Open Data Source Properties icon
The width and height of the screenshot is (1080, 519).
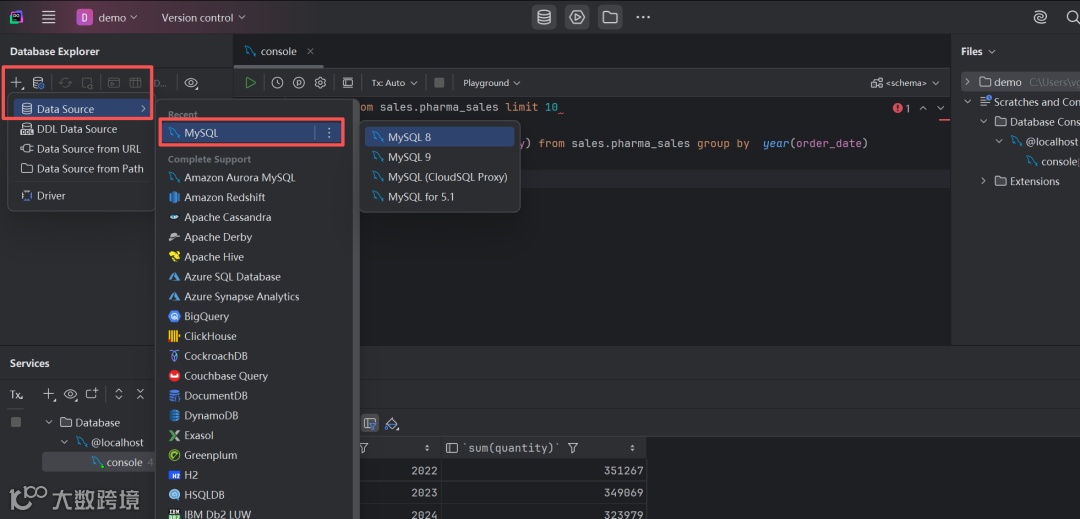click(x=39, y=83)
